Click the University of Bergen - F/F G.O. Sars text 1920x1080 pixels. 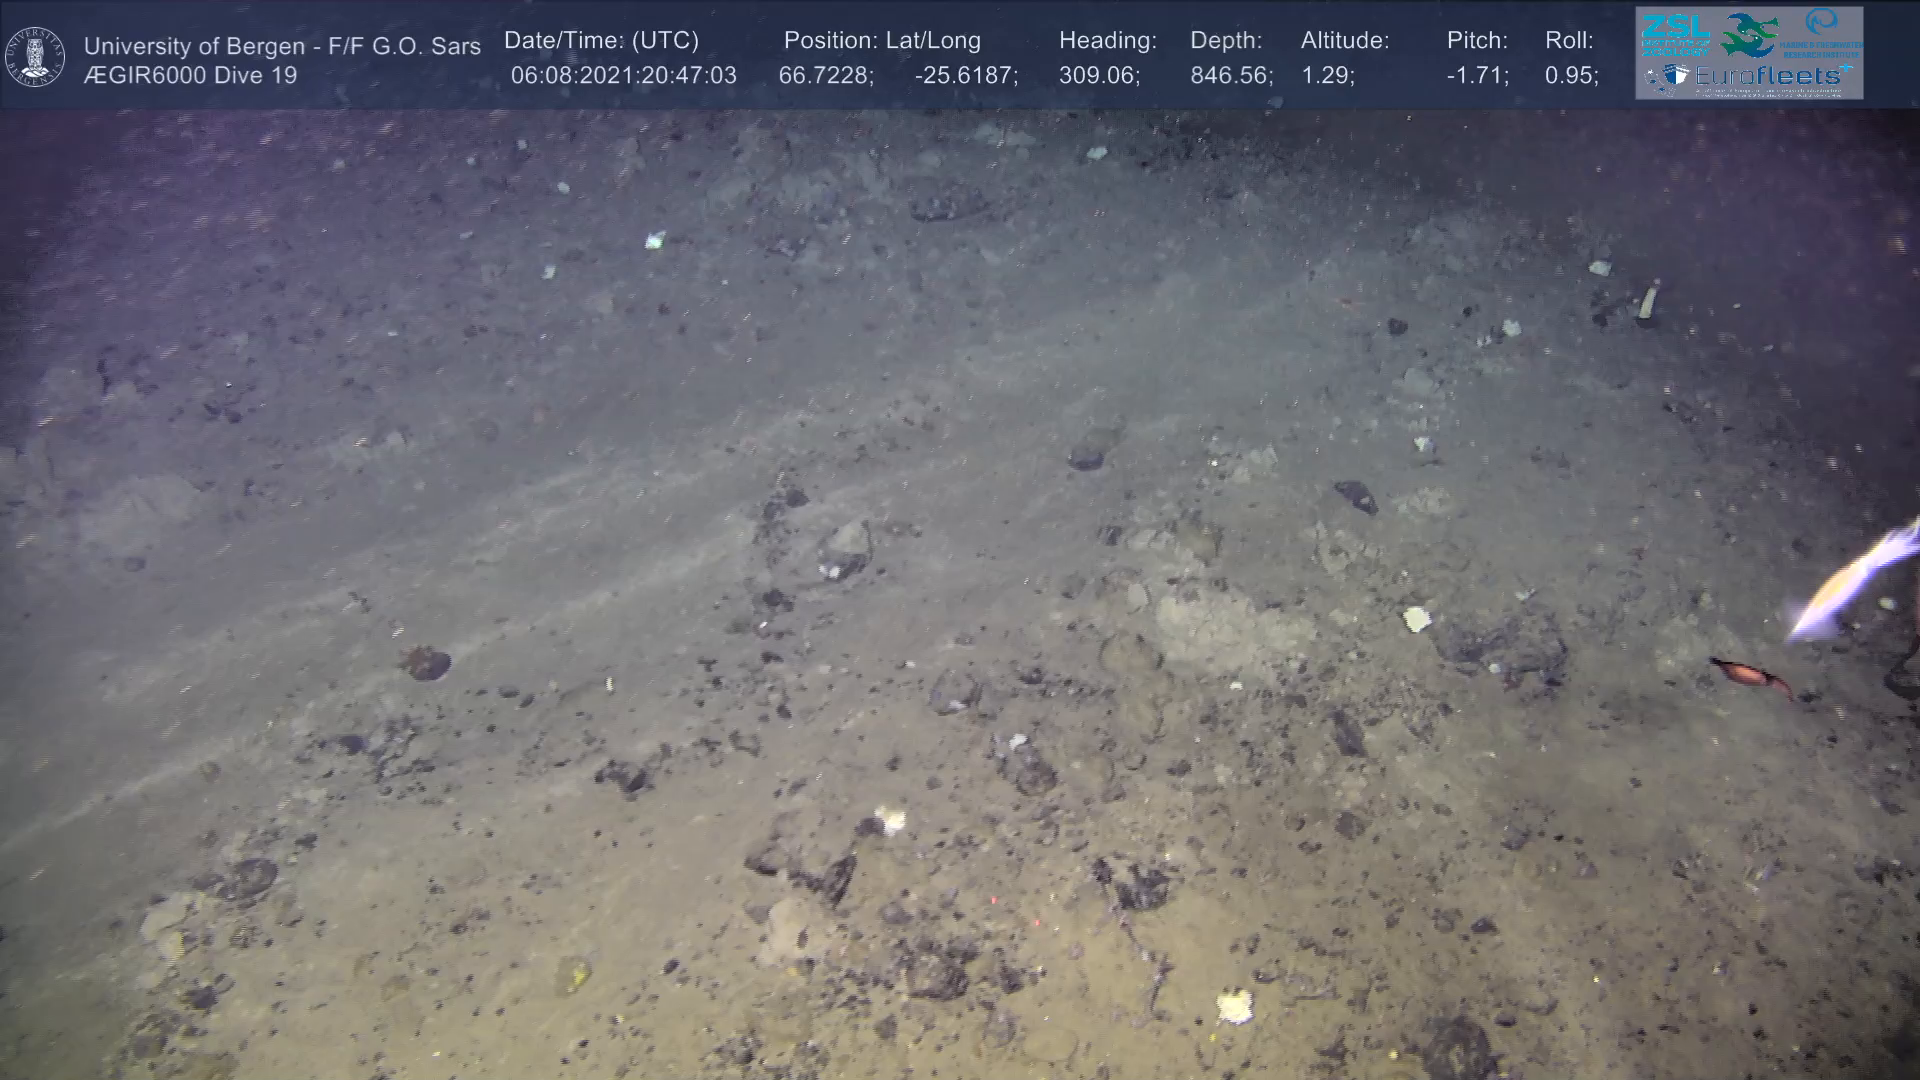click(x=282, y=46)
